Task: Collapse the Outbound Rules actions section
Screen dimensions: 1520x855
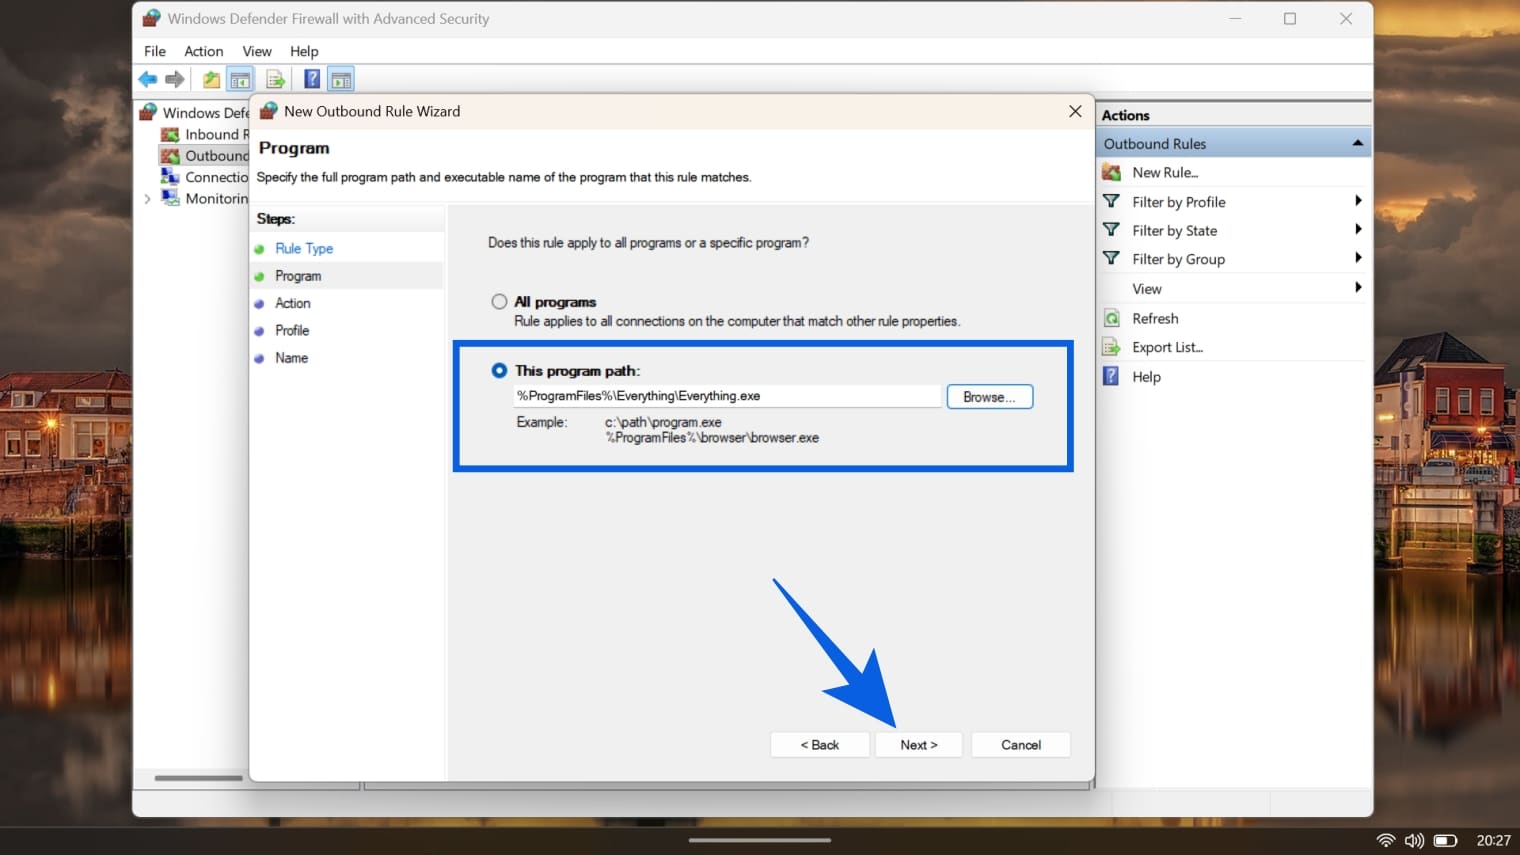Action: point(1357,143)
